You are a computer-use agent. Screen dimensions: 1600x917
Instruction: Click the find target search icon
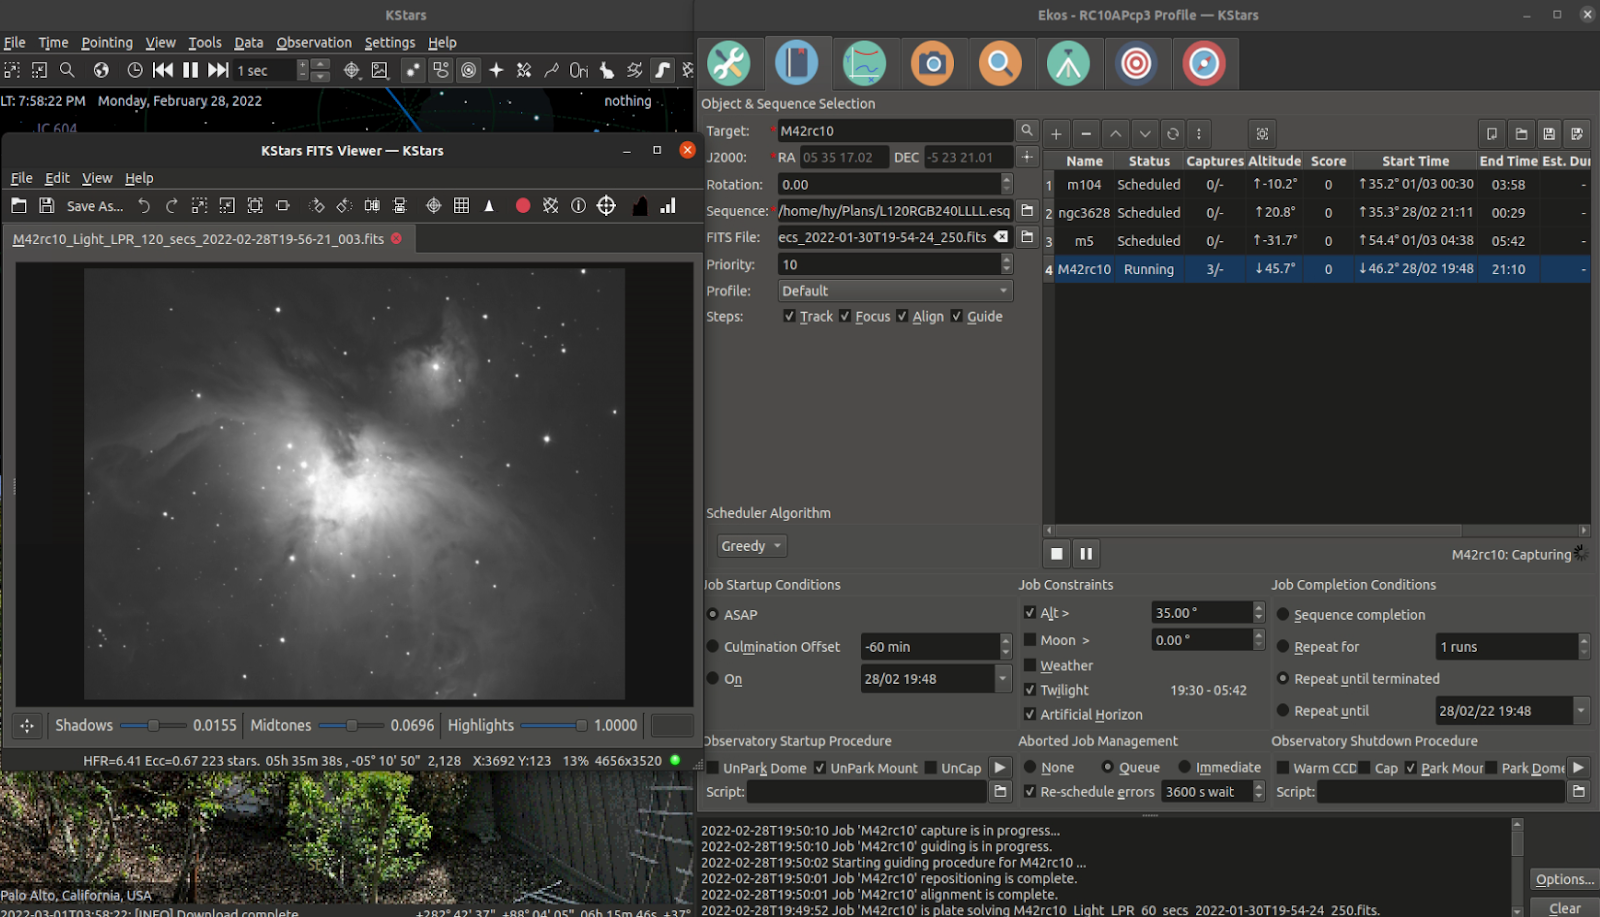[1027, 131]
